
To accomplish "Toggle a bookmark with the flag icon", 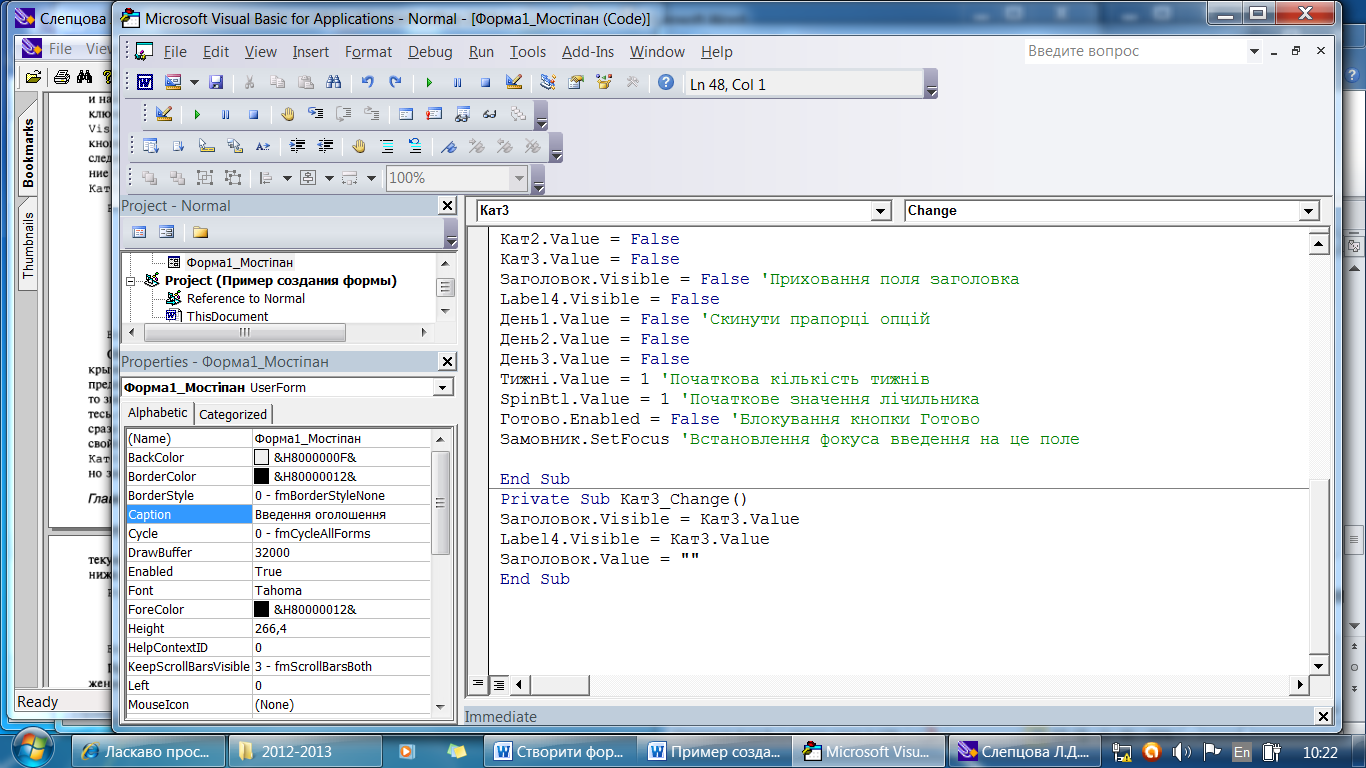I will pyautogui.click(x=449, y=146).
